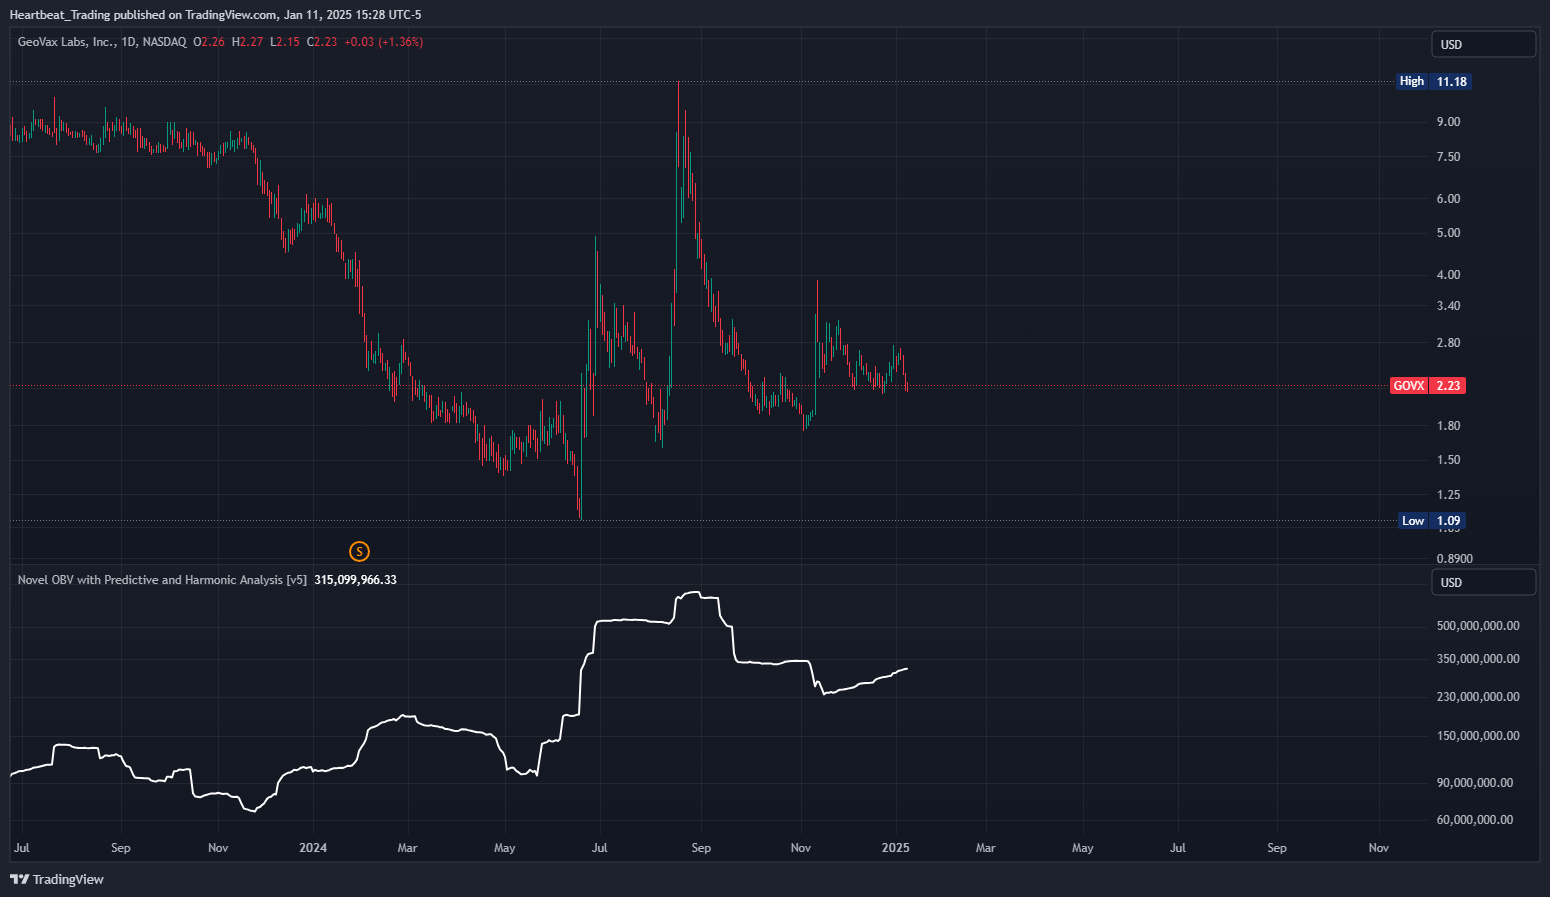
Task: Click the 6.00 price axis label
Action: 1448,199
